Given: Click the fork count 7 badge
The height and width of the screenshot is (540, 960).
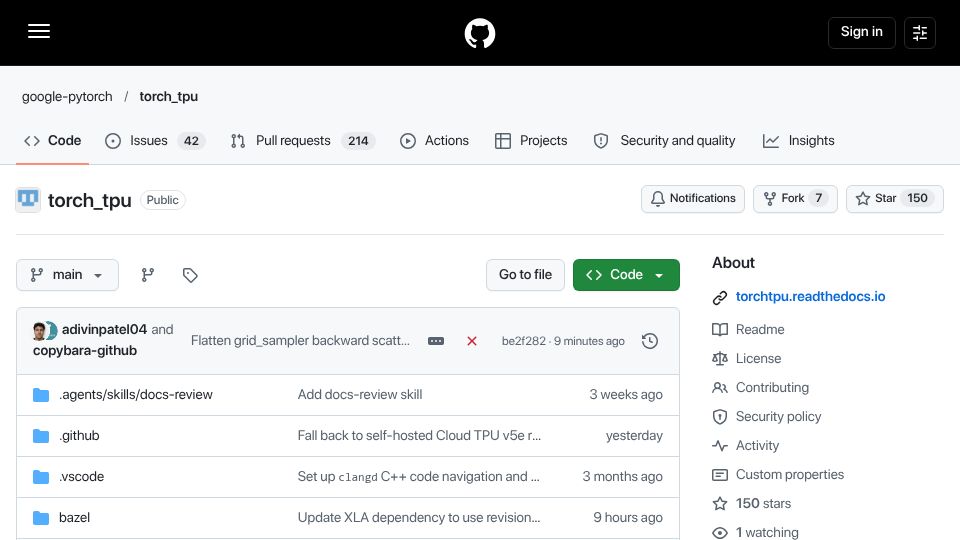Looking at the screenshot, I should (x=819, y=198).
